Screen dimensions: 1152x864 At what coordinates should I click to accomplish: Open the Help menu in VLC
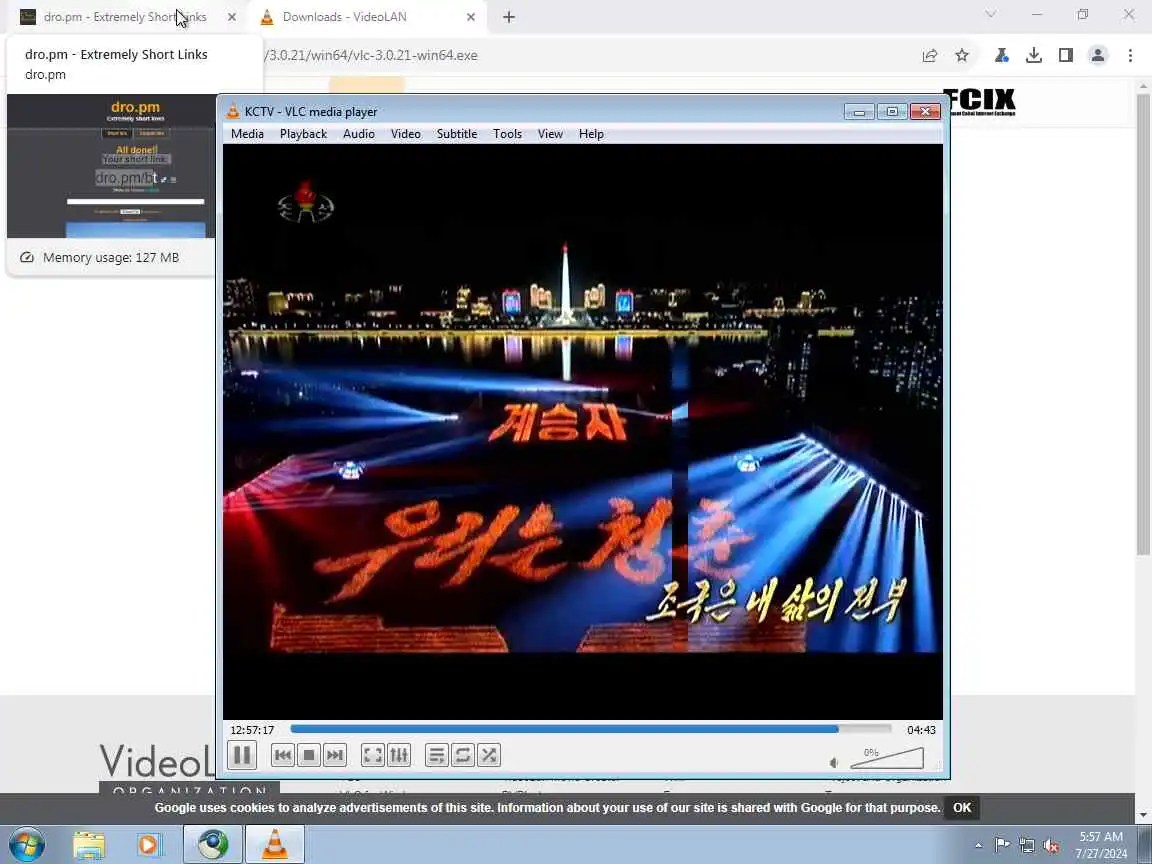click(591, 134)
